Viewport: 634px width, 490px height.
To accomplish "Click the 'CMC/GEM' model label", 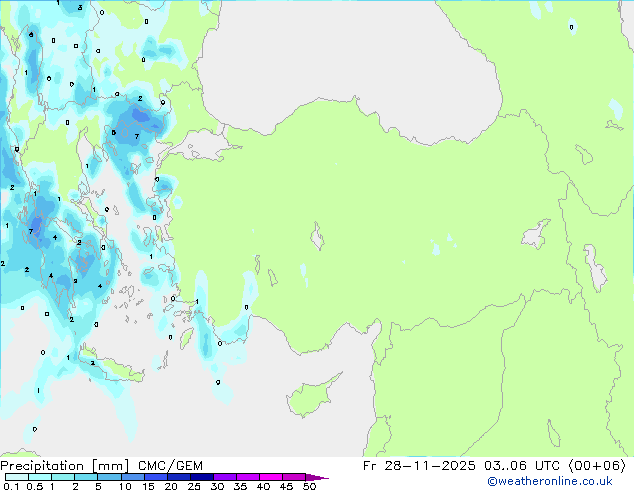I will (170, 466).
